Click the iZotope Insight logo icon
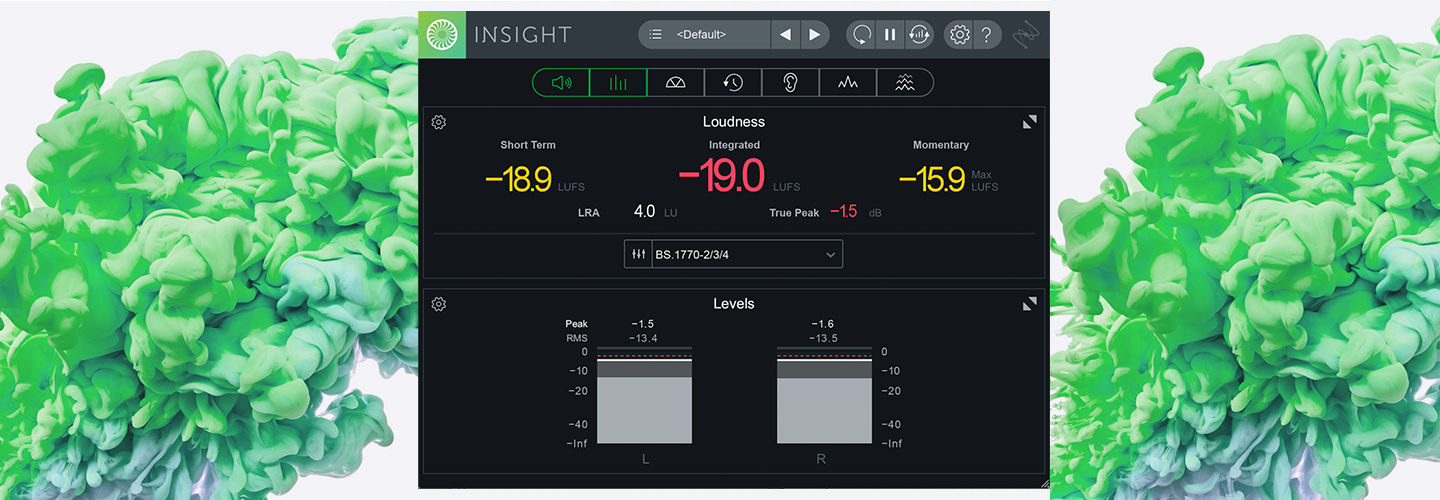This screenshot has width=1440, height=500. [x=442, y=35]
